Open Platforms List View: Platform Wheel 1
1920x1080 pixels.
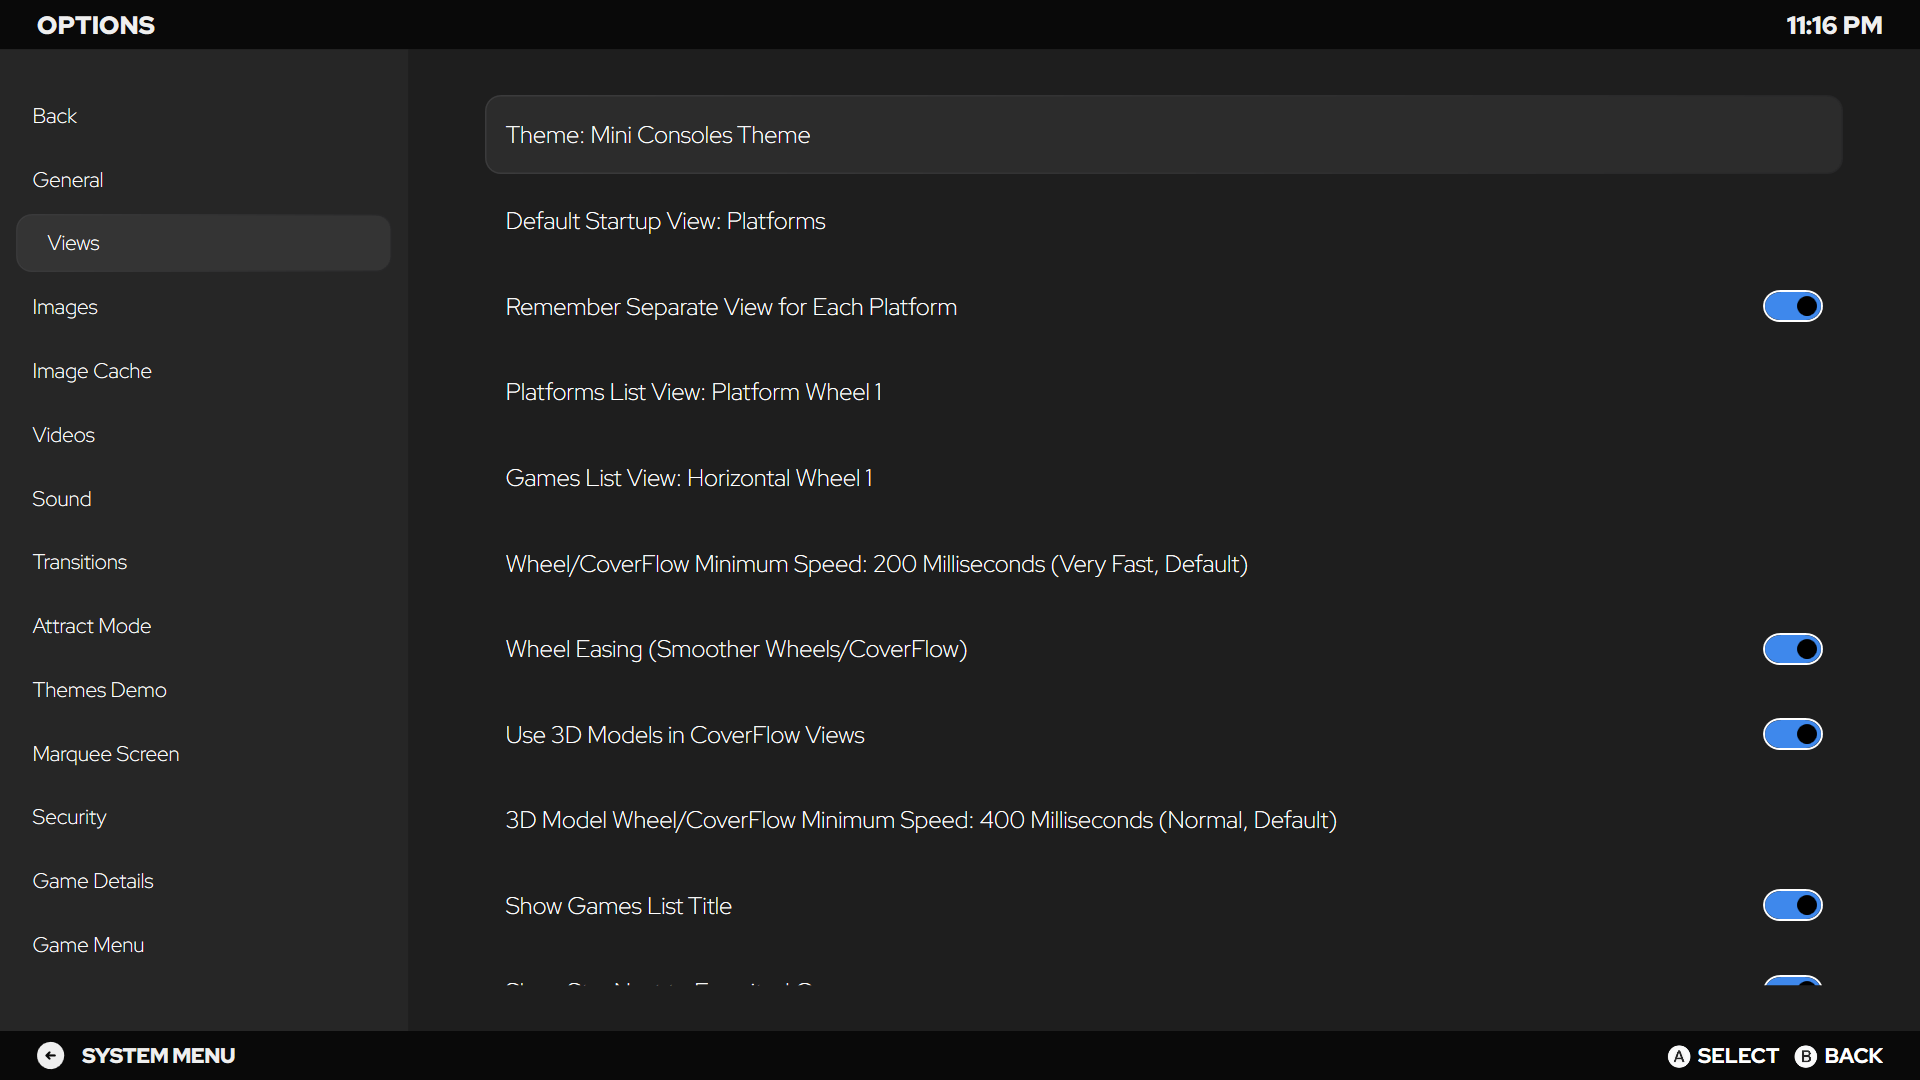[x=1164, y=392]
